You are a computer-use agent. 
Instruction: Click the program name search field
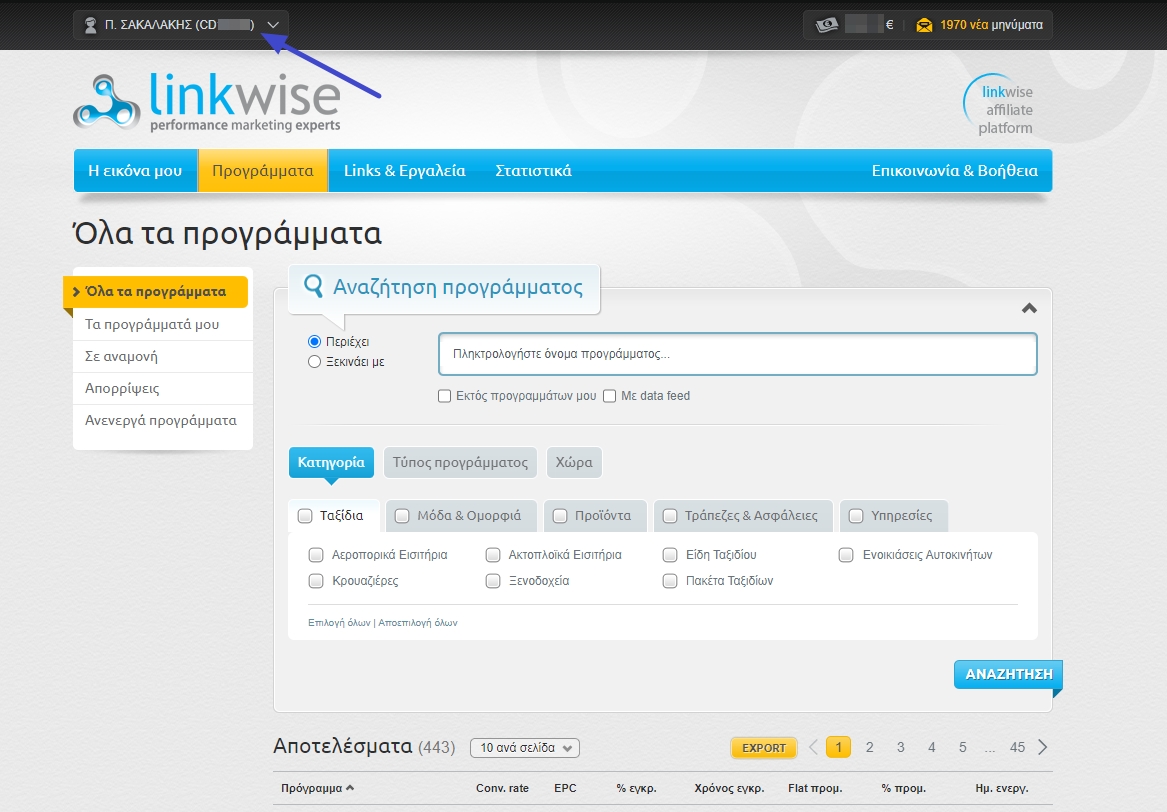pyautogui.click(x=737, y=354)
